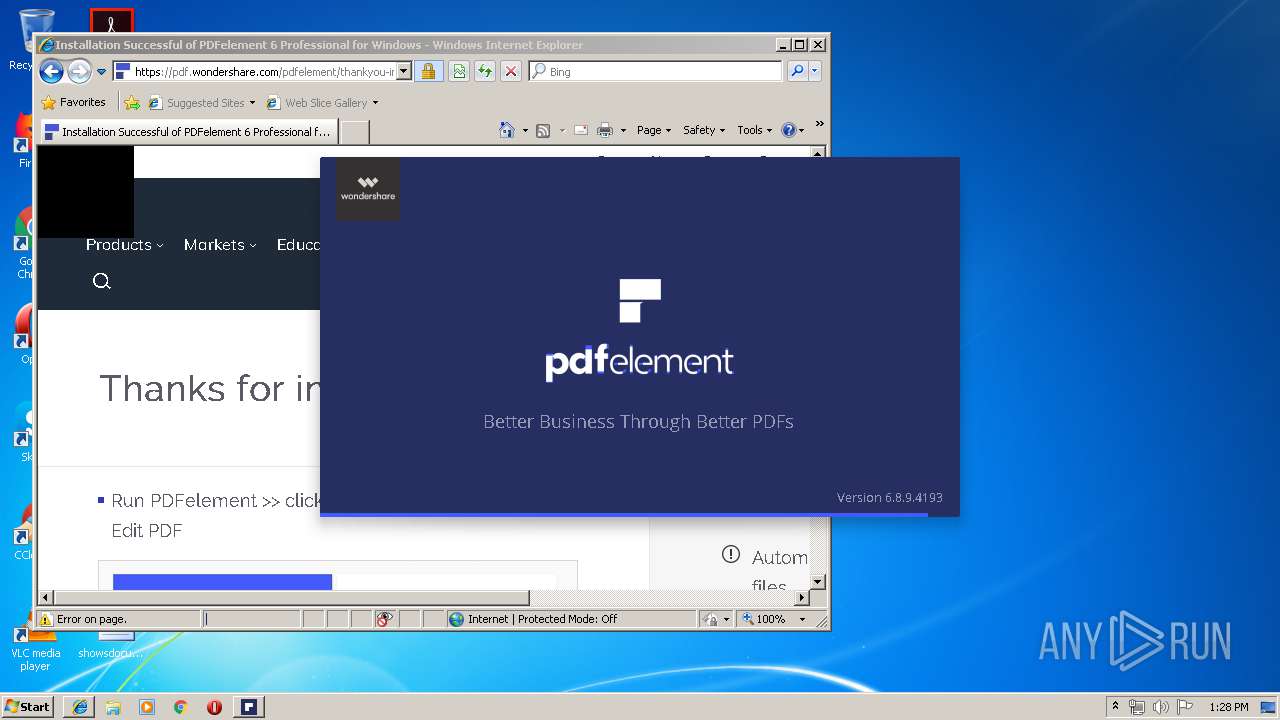Toggle the Compatibility View icon
This screenshot has width=1280, height=720.
point(458,71)
